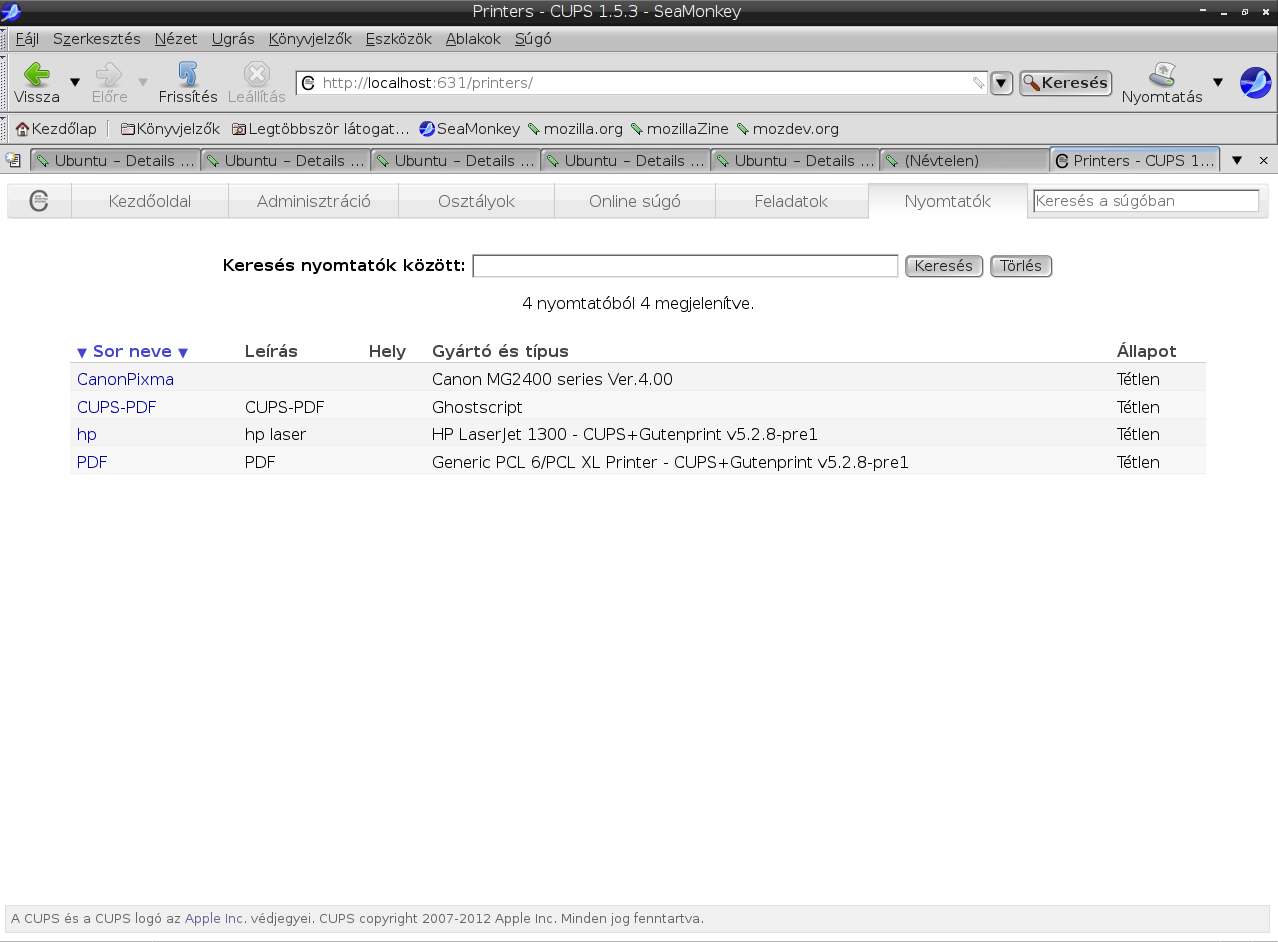
Task: Click the Állapot column header
Action: tap(1147, 352)
